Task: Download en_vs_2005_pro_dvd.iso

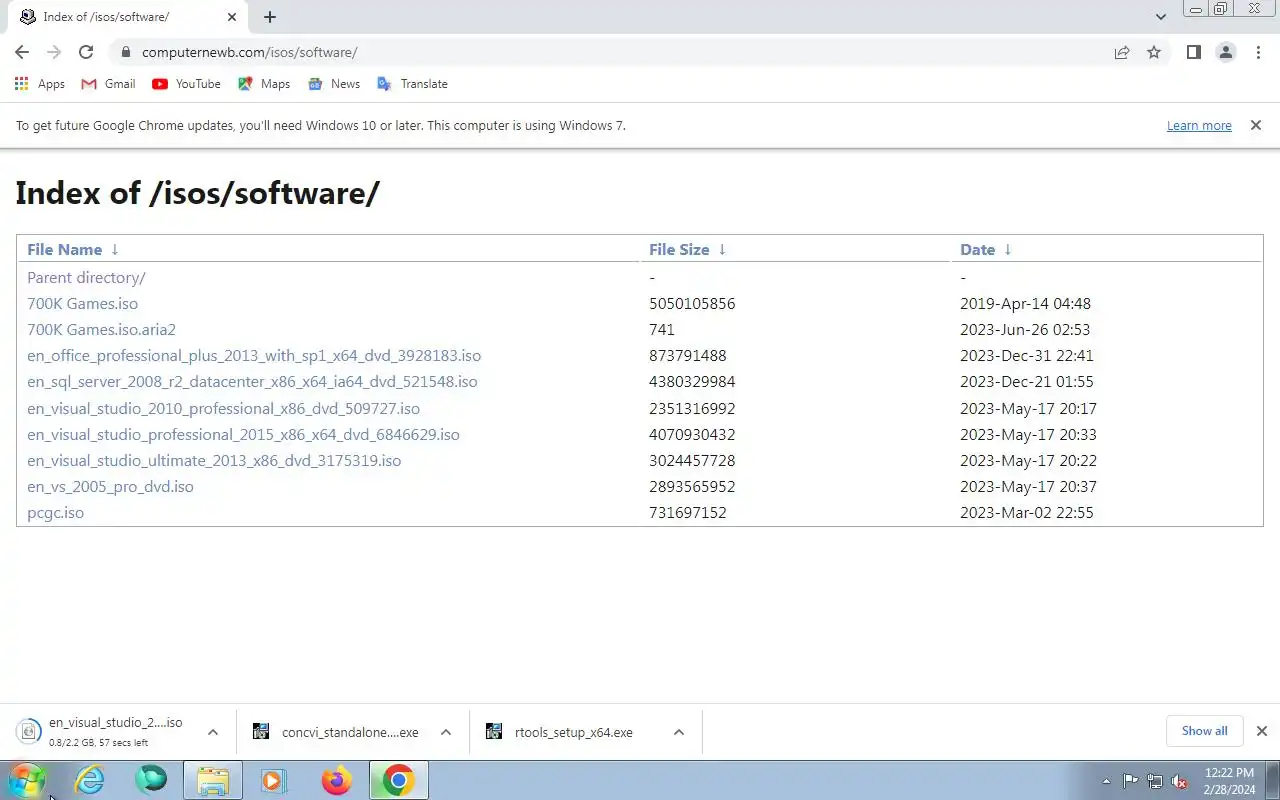Action: coord(110,487)
